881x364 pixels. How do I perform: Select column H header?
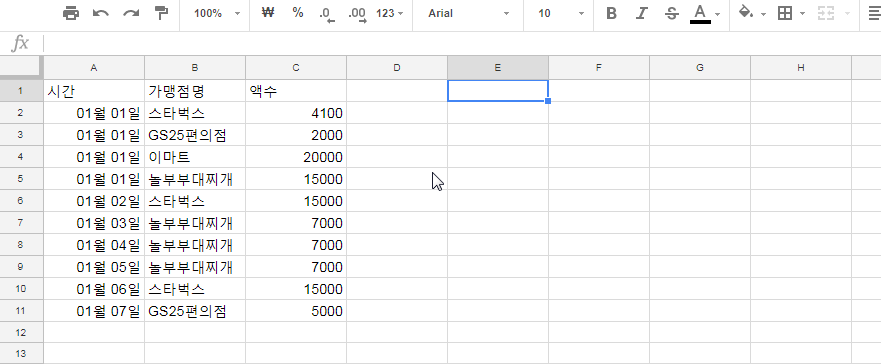pos(801,67)
